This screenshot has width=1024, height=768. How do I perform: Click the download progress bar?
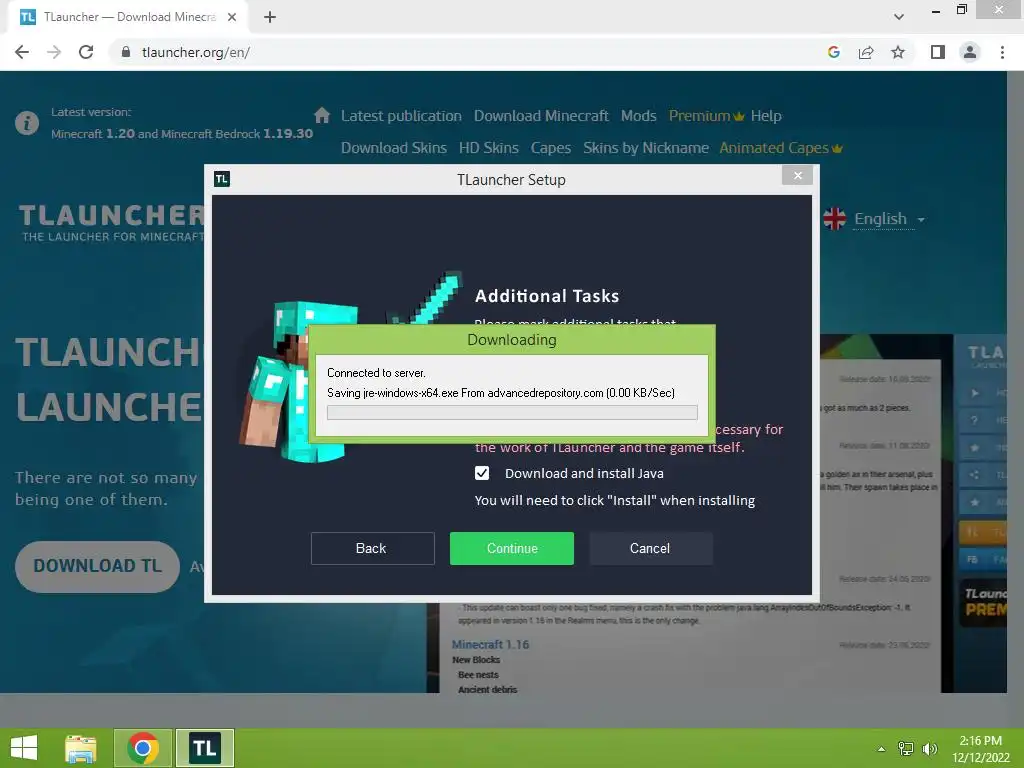click(512, 412)
